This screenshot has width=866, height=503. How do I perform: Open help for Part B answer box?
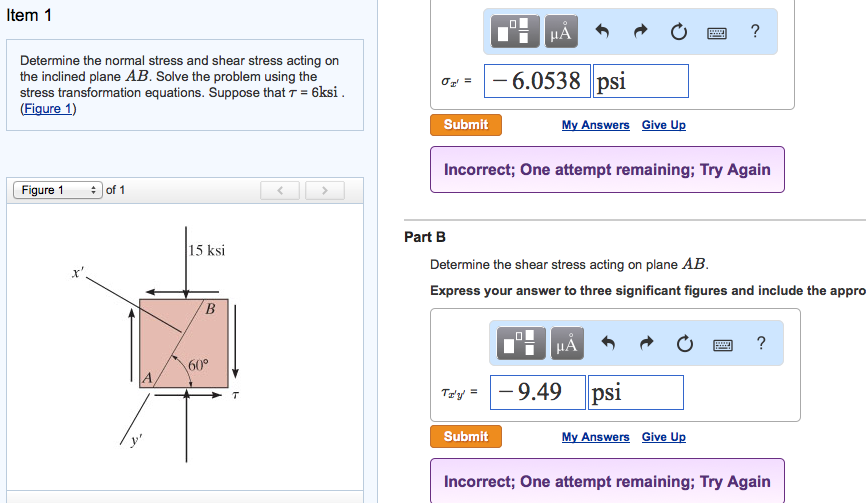coord(761,343)
